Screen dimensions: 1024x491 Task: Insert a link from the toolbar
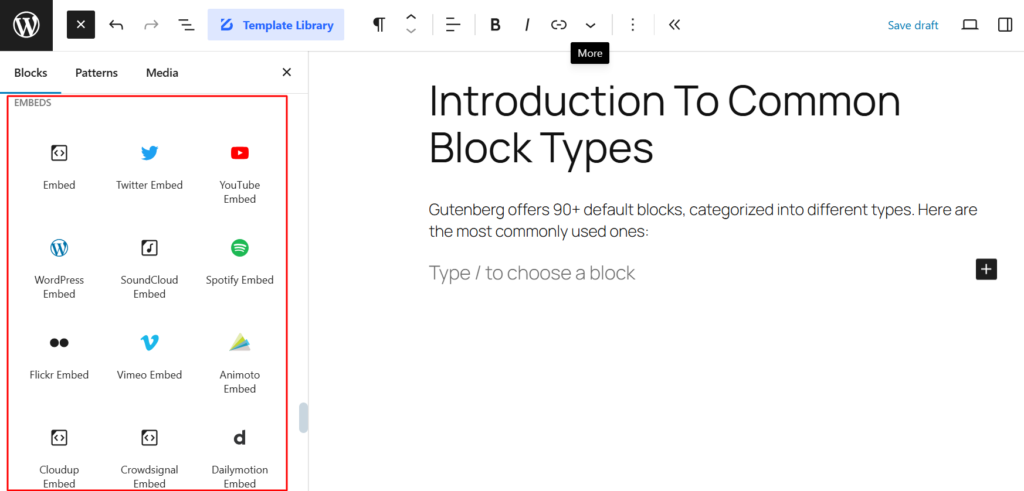coord(558,25)
